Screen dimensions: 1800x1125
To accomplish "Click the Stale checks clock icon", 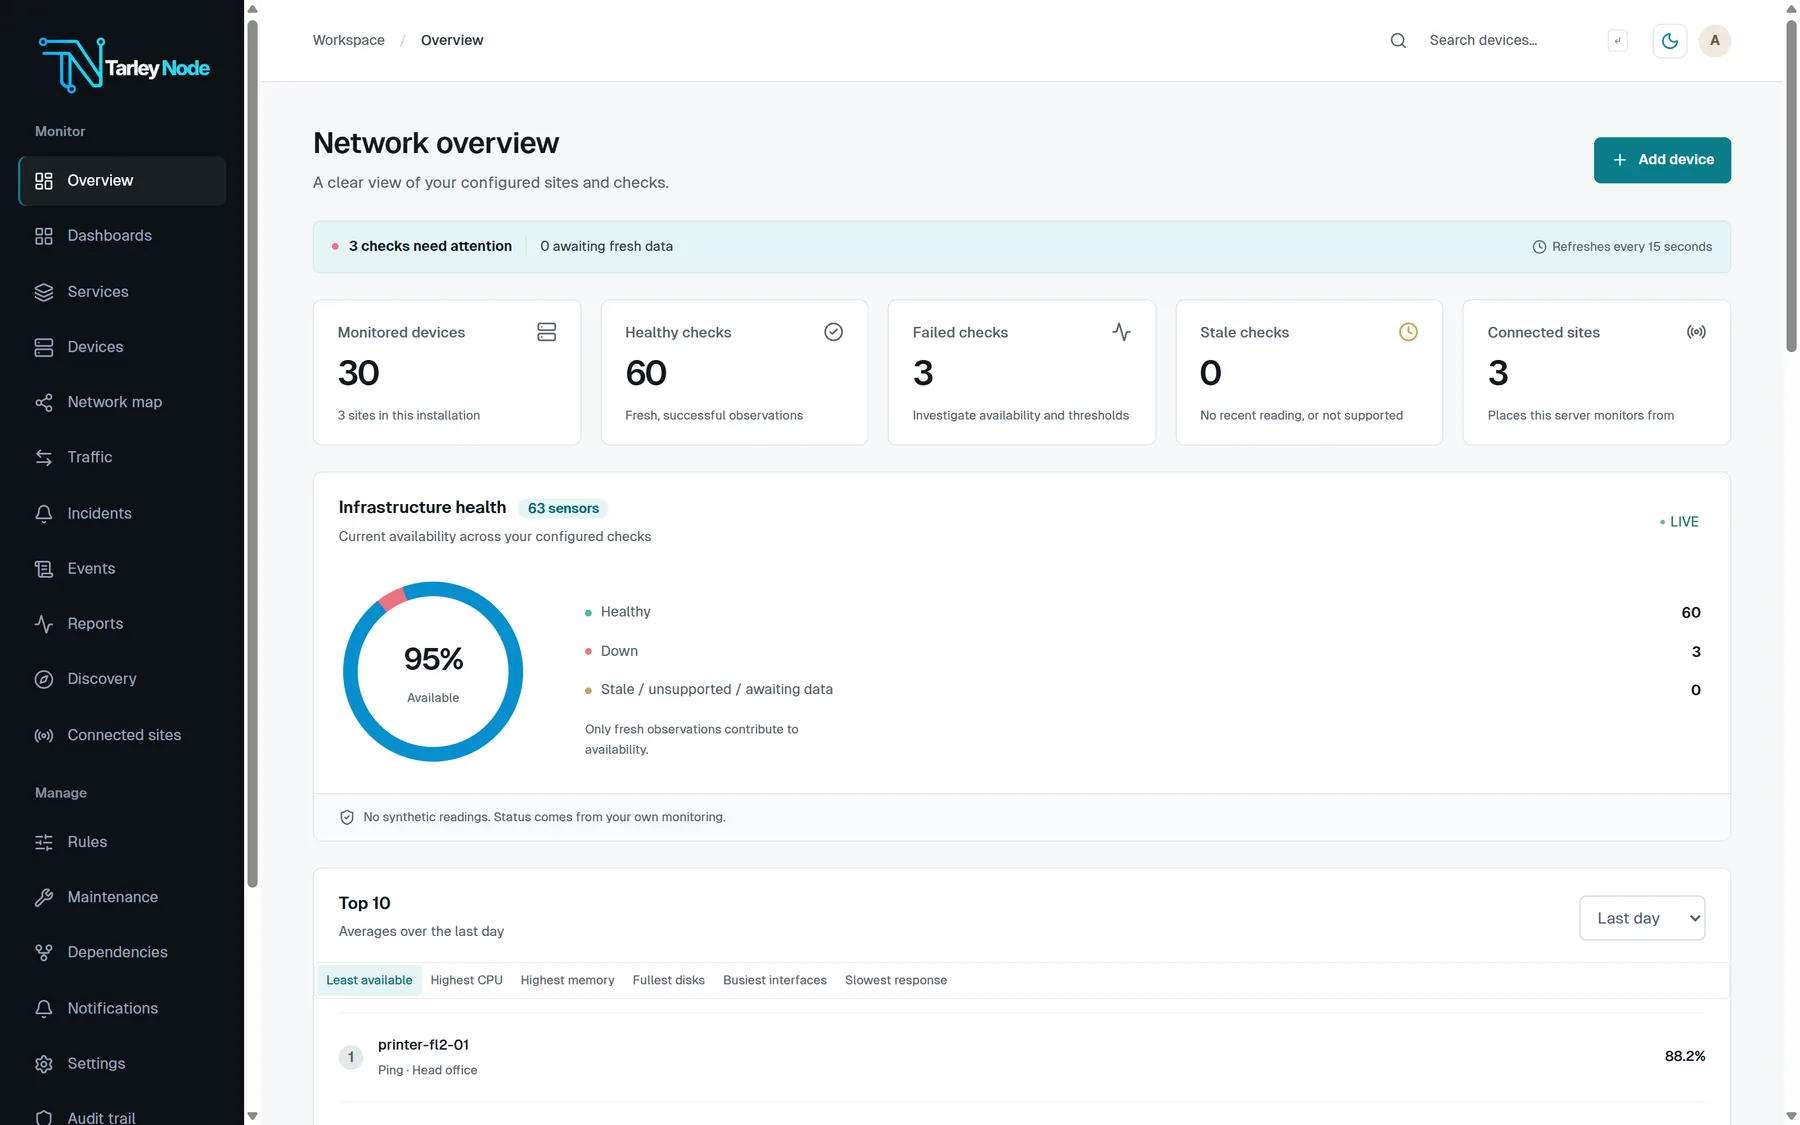I will click(1408, 332).
